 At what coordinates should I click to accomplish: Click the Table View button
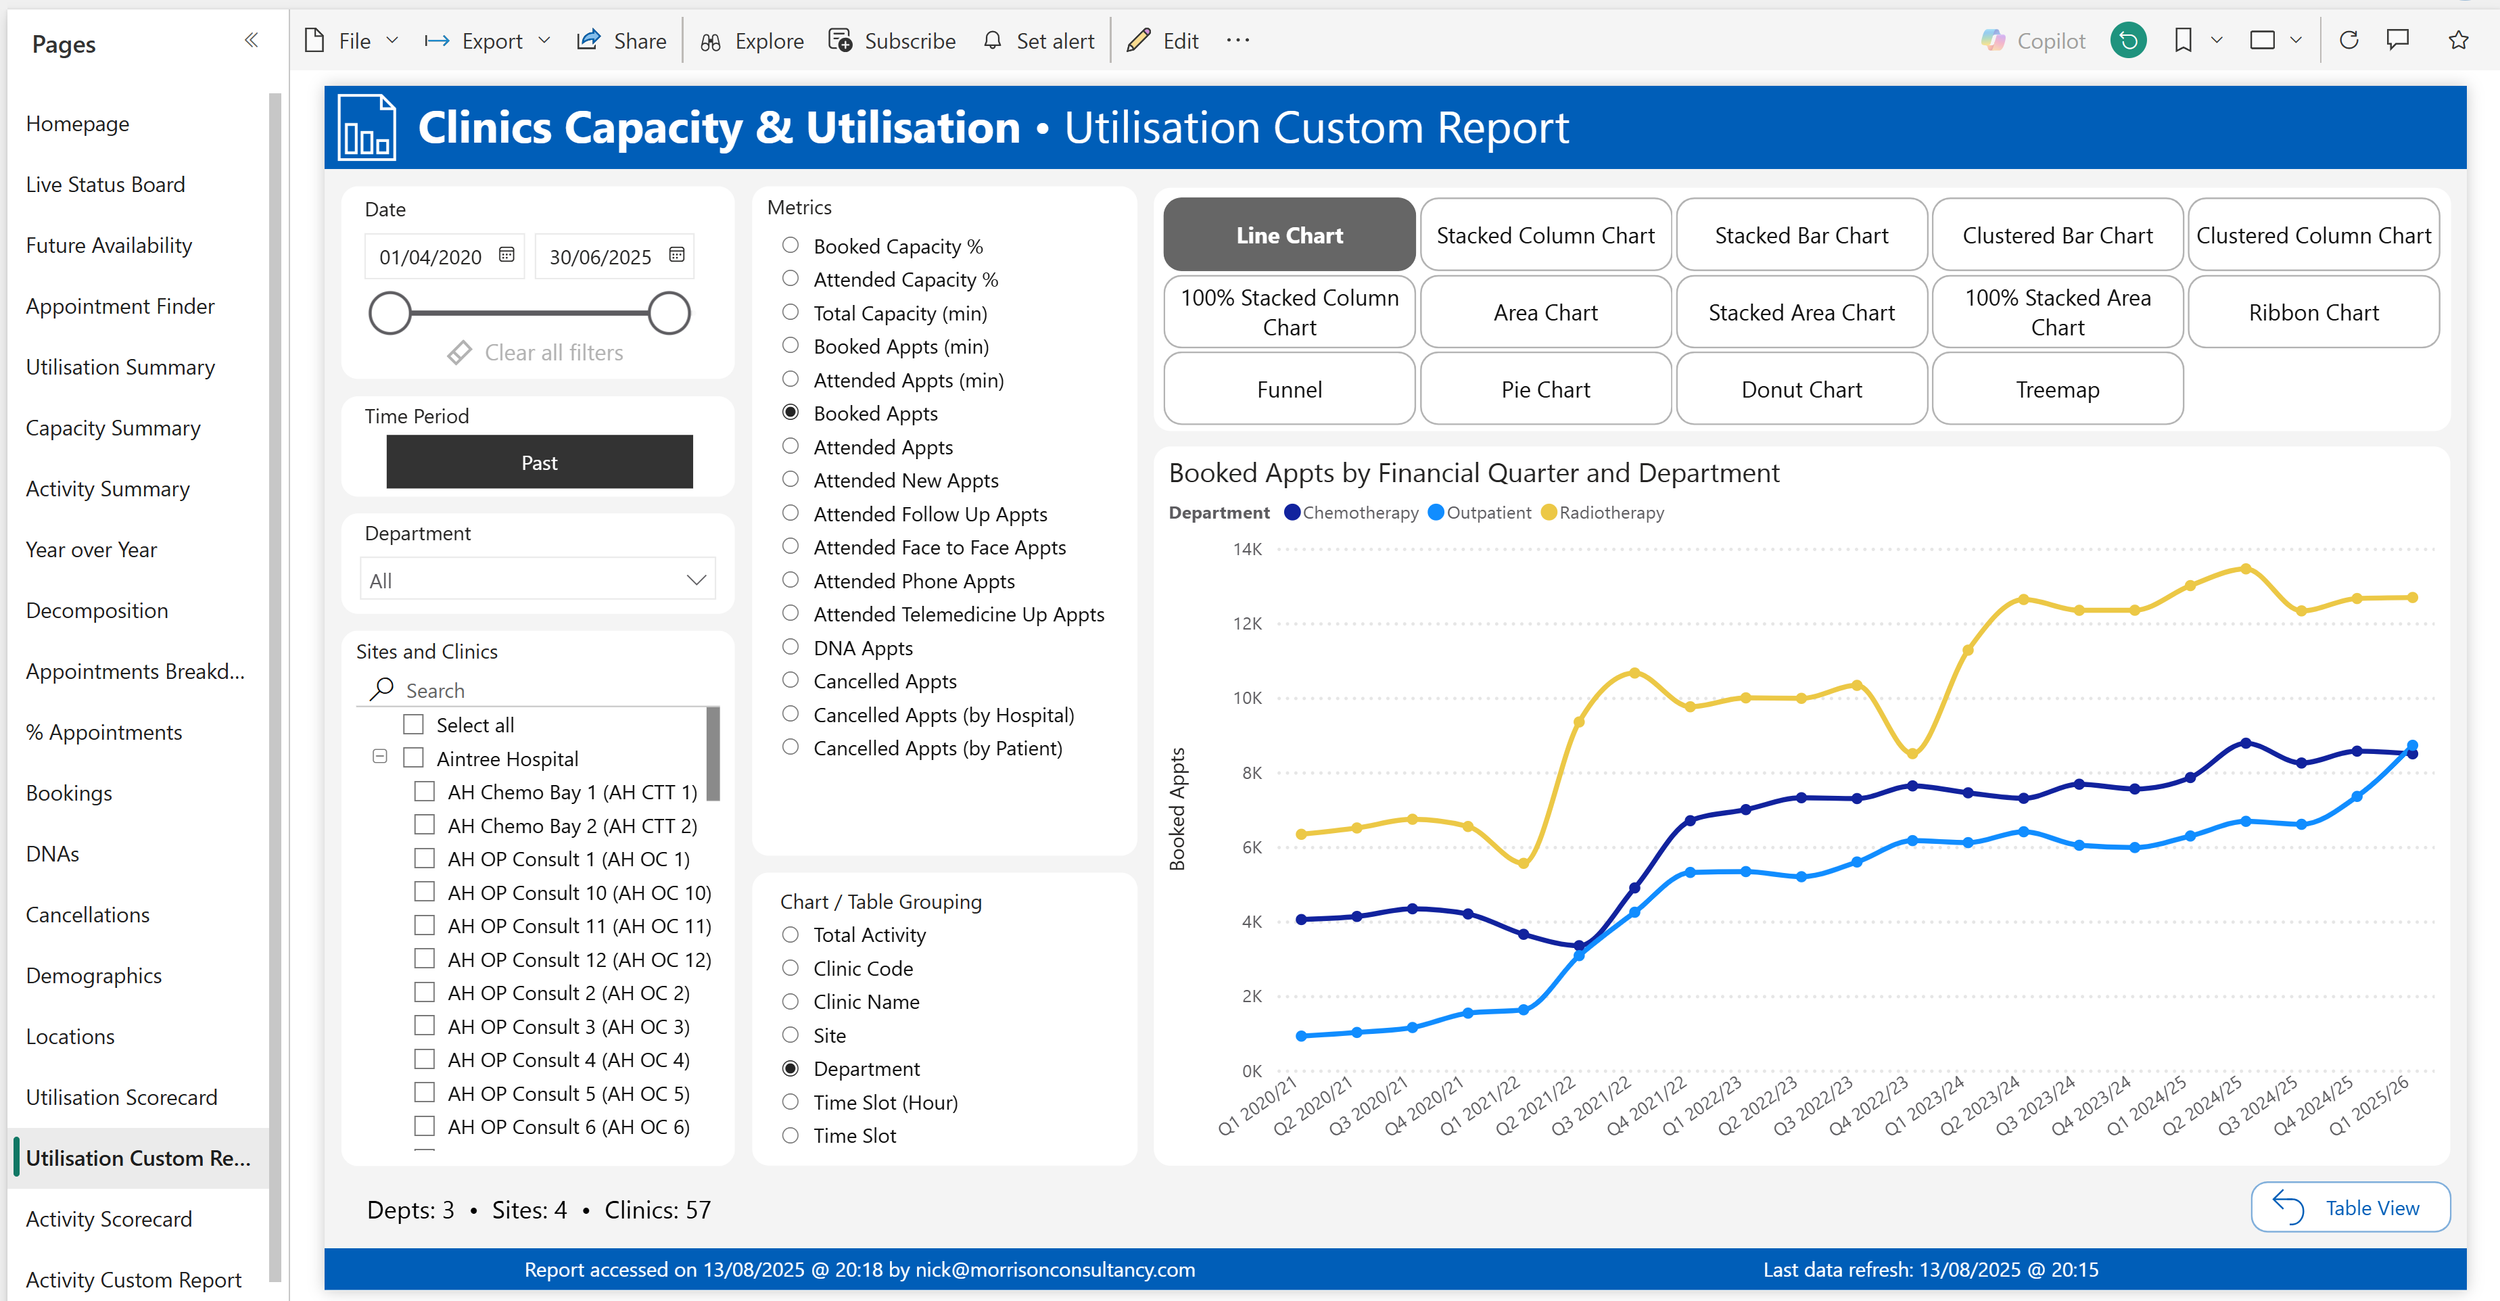pyautogui.click(x=2350, y=1207)
